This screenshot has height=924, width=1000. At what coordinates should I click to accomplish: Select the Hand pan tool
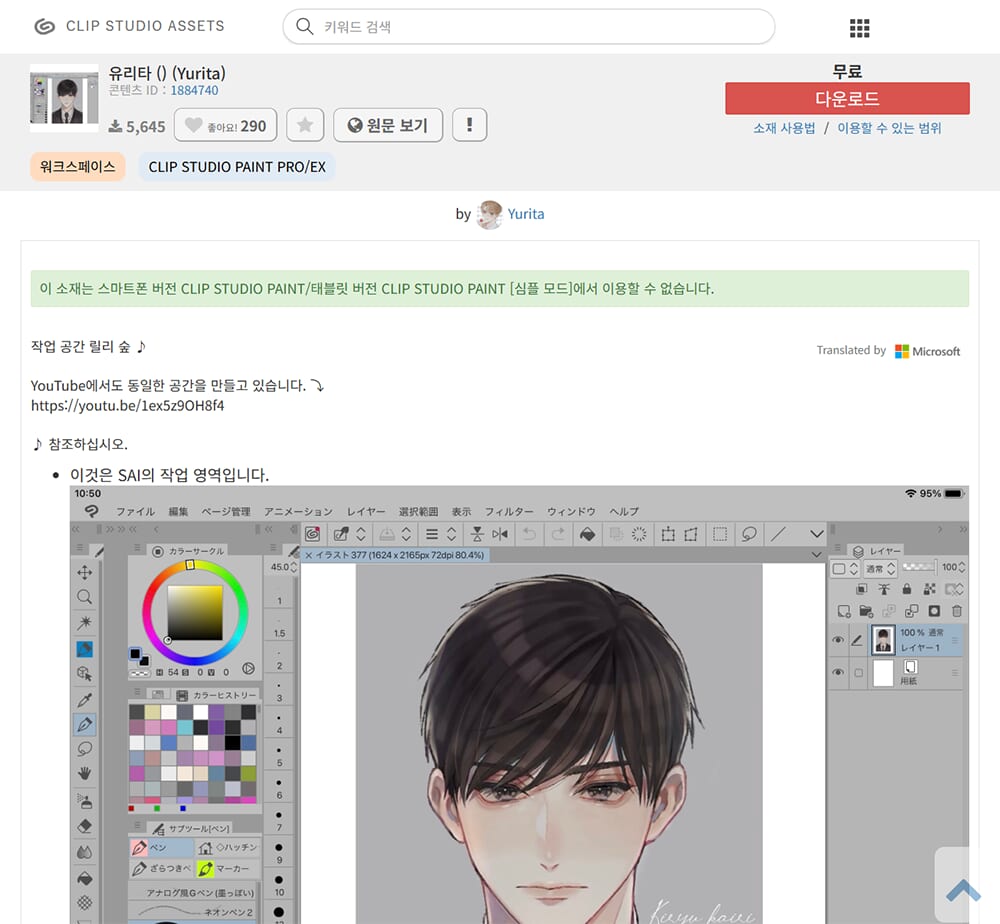point(84,774)
